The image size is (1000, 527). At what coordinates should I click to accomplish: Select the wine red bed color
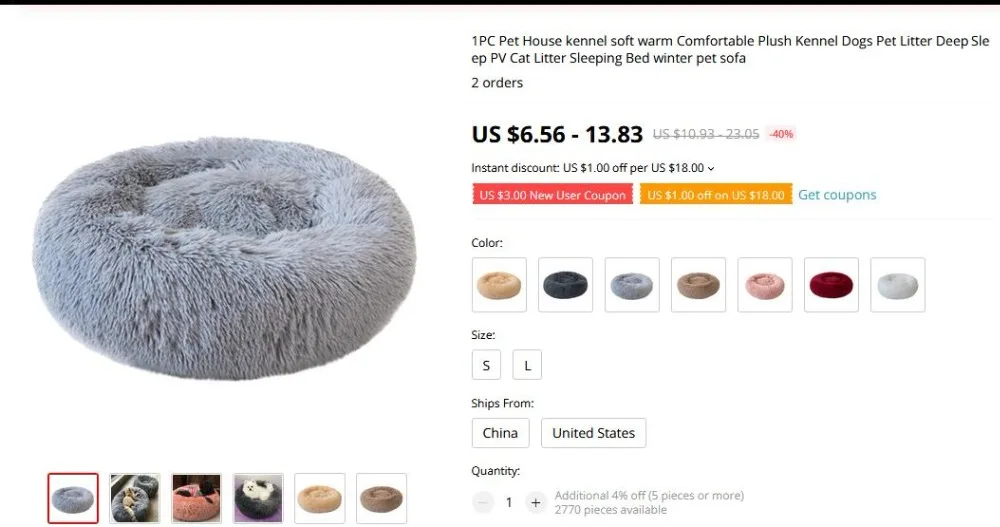click(831, 285)
